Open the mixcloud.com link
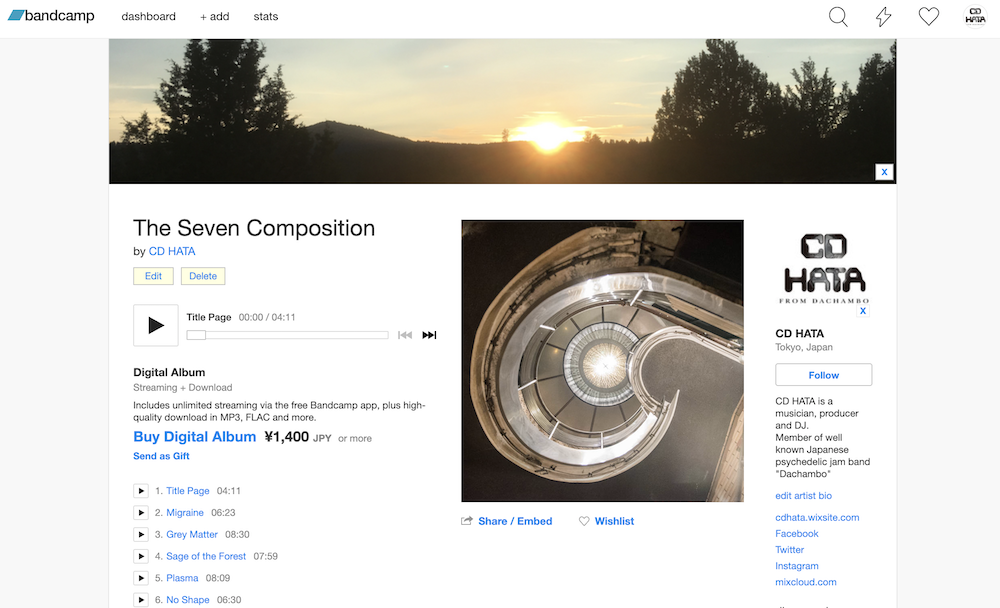 806,582
